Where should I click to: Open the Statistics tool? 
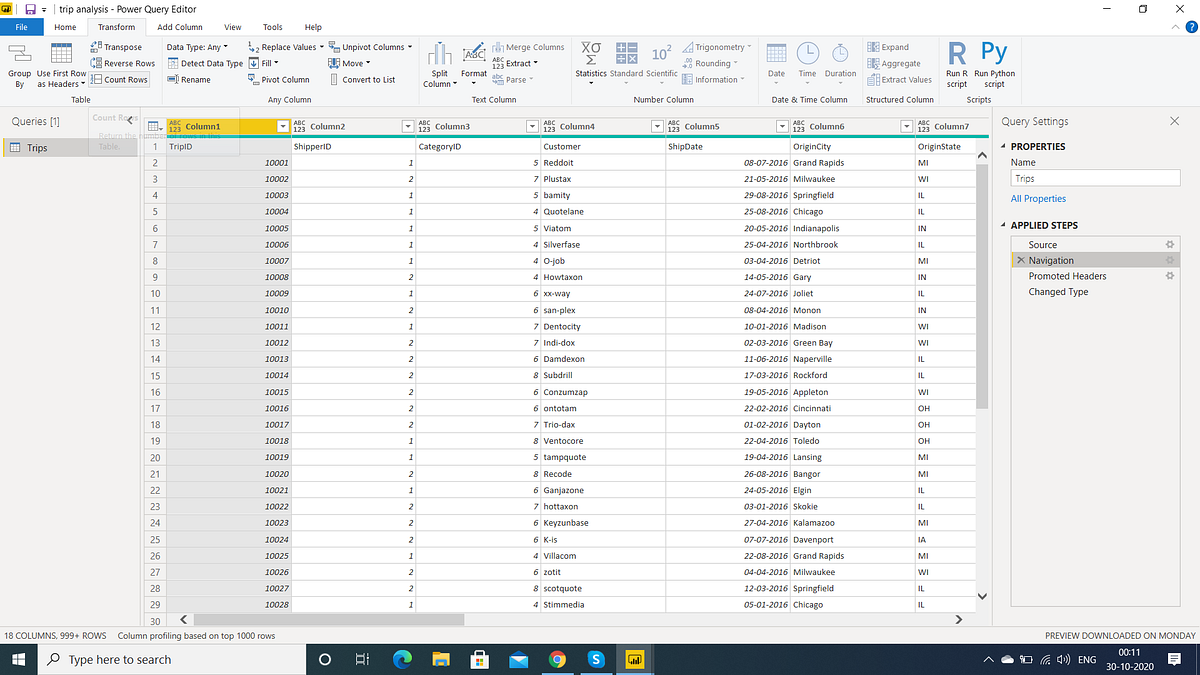[591, 63]
